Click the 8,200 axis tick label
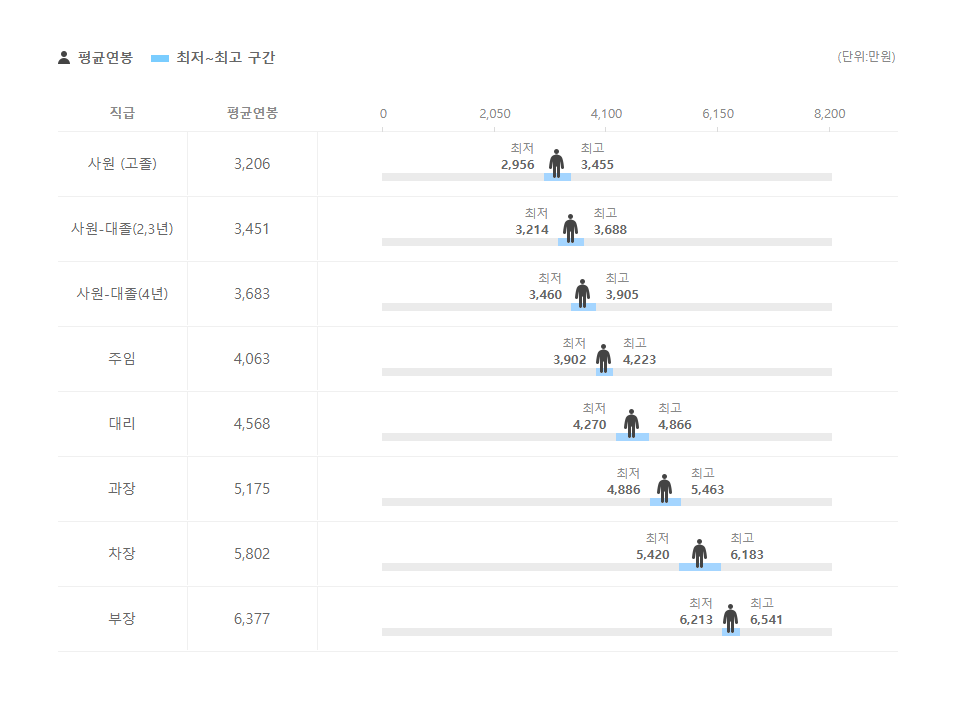 point(829,114)
